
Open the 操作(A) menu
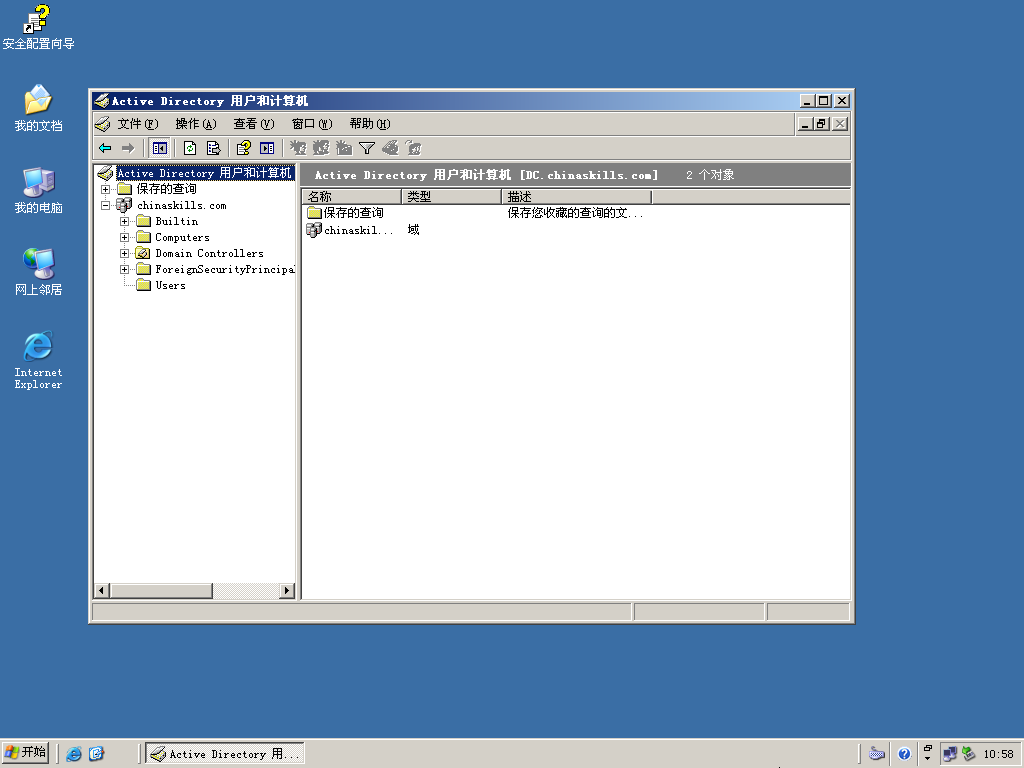(195, 123)
